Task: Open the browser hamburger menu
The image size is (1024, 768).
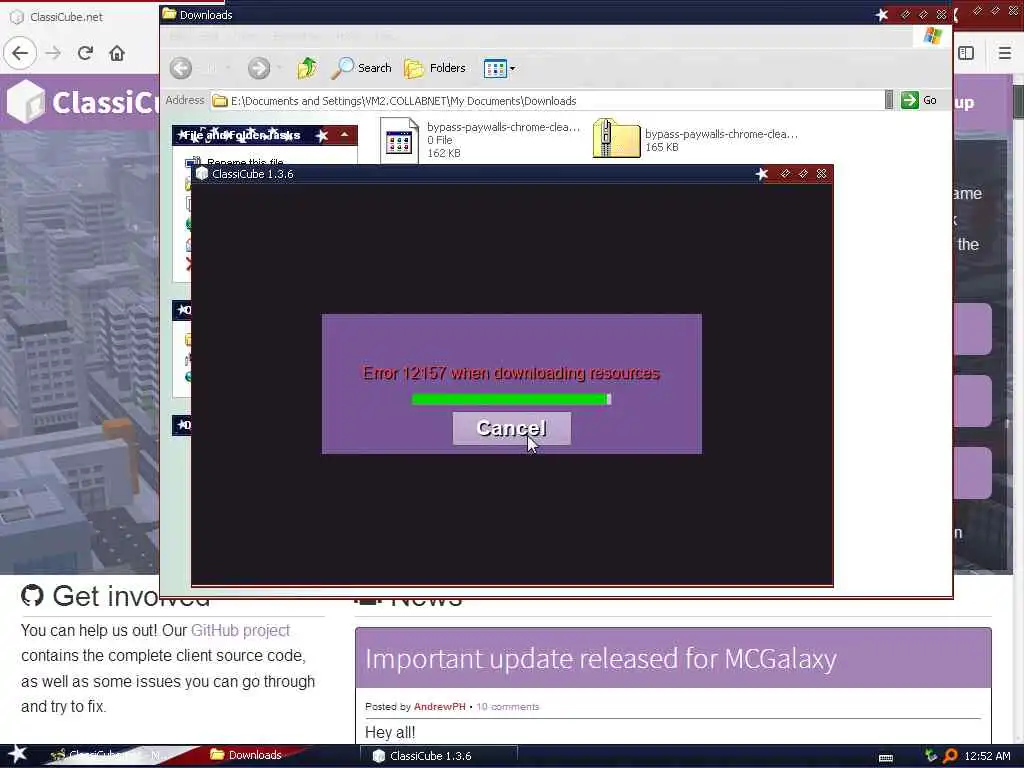Action: [1005, 53]
